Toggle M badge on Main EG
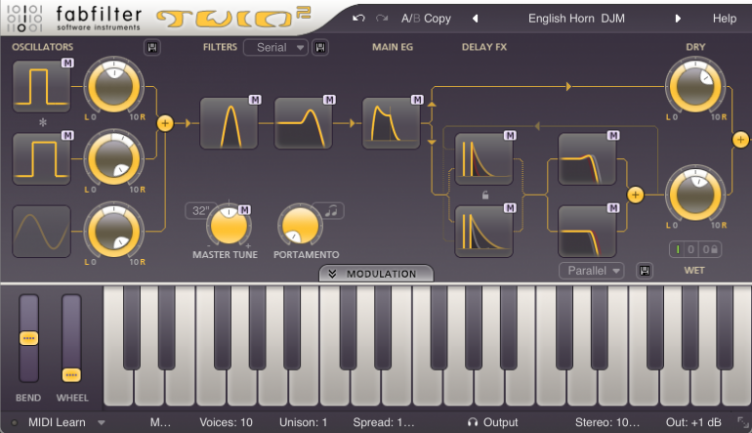This screenshot has width=752, height=433. 417,100
